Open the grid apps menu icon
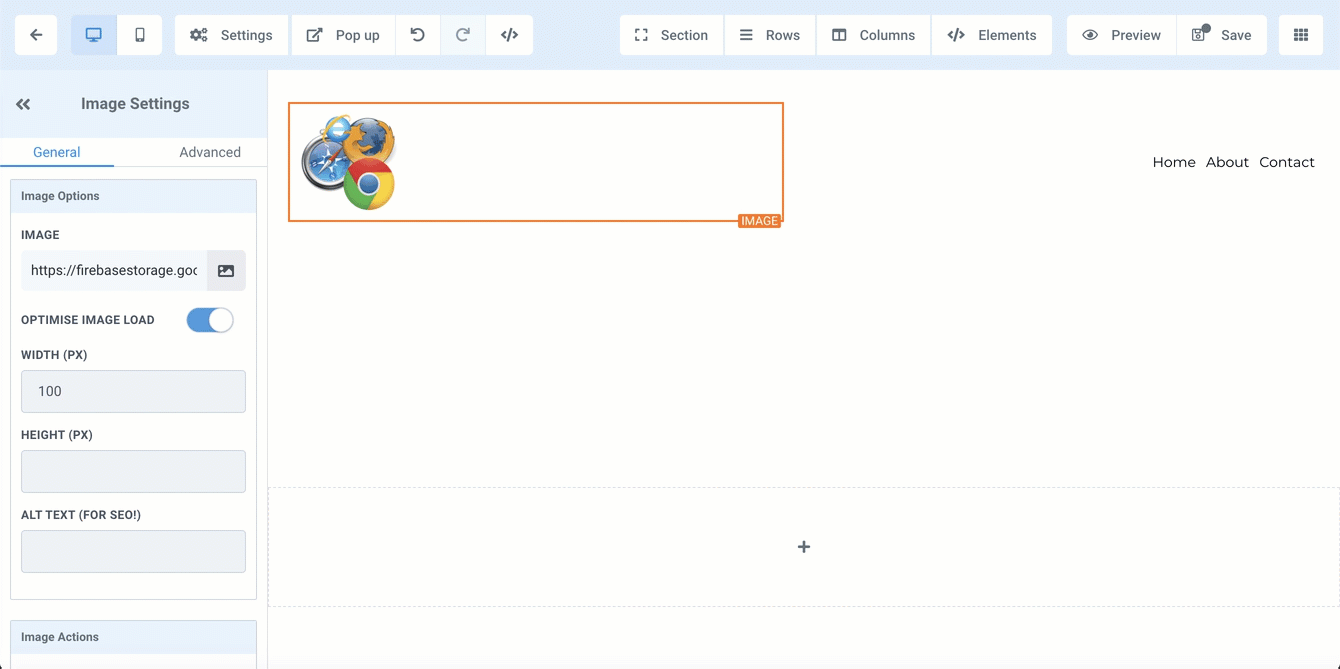 (x=1301, y=35)
